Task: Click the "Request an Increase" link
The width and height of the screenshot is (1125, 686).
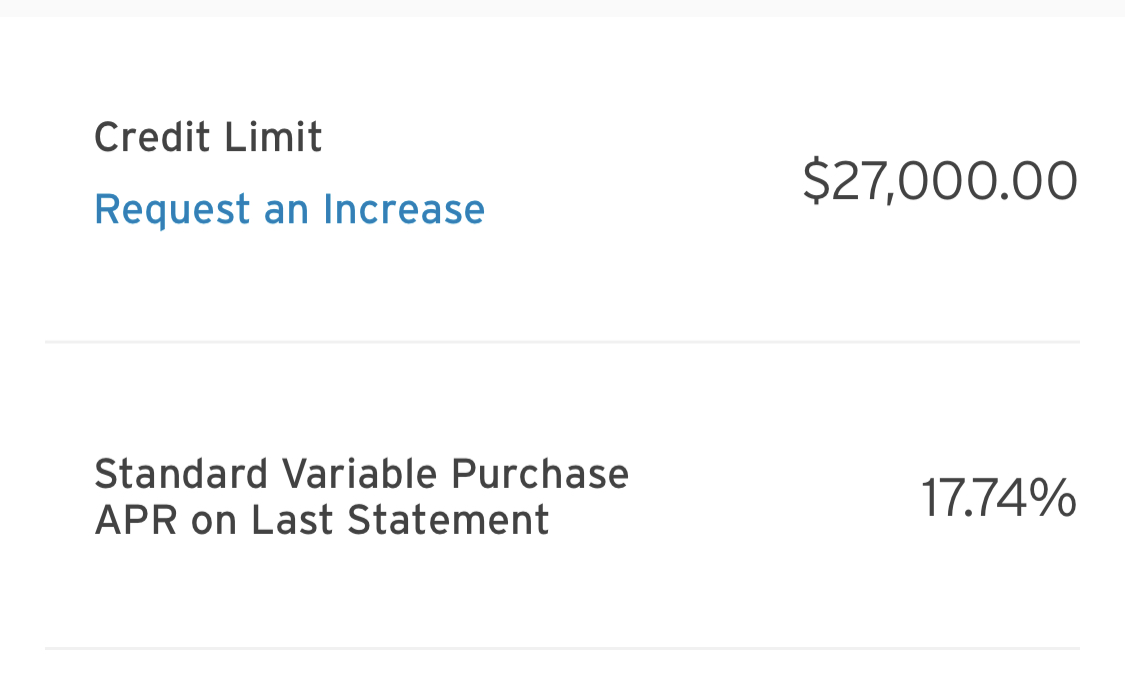Action: coord(289,210)
